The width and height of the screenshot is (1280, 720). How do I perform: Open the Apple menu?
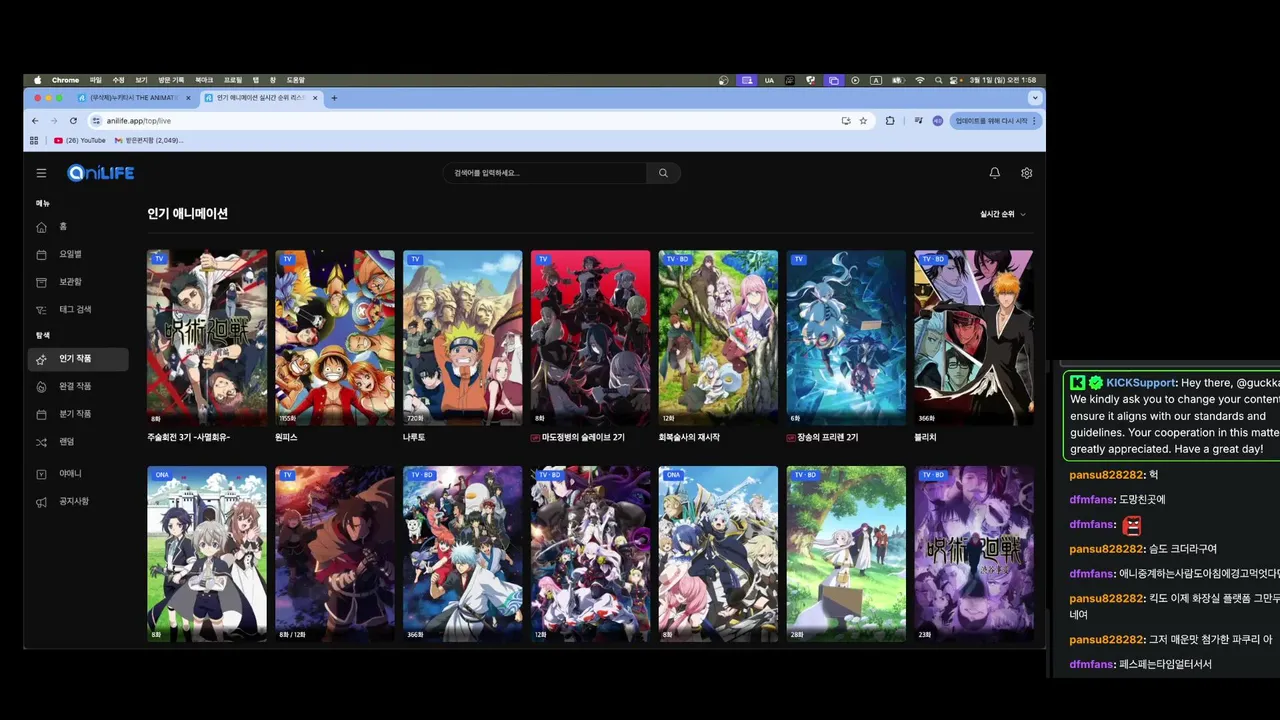click(38, 80)
